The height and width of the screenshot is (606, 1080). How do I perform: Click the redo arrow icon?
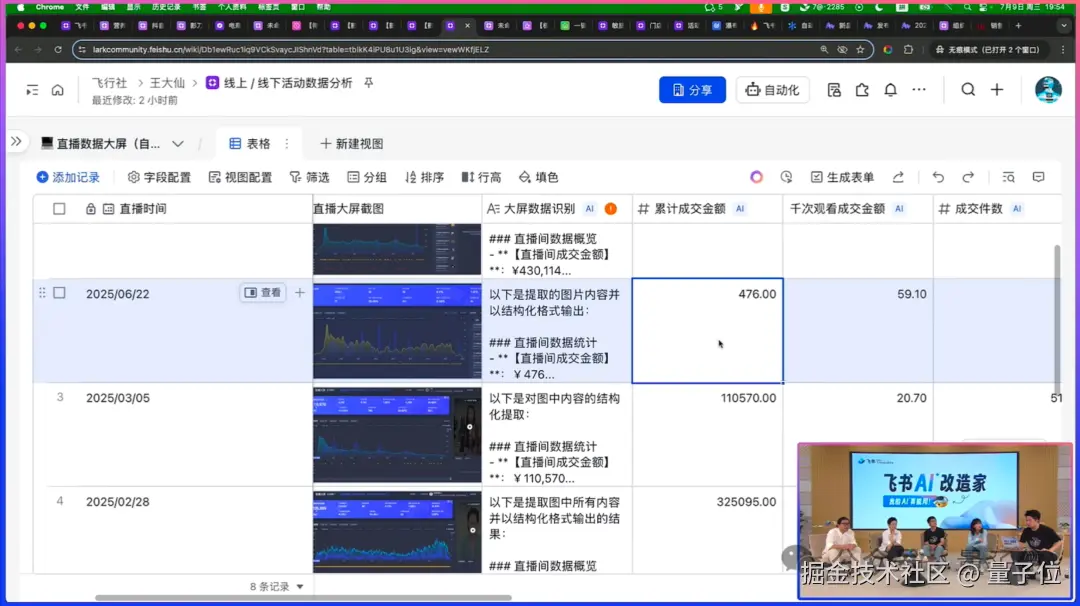pos(968,178)
